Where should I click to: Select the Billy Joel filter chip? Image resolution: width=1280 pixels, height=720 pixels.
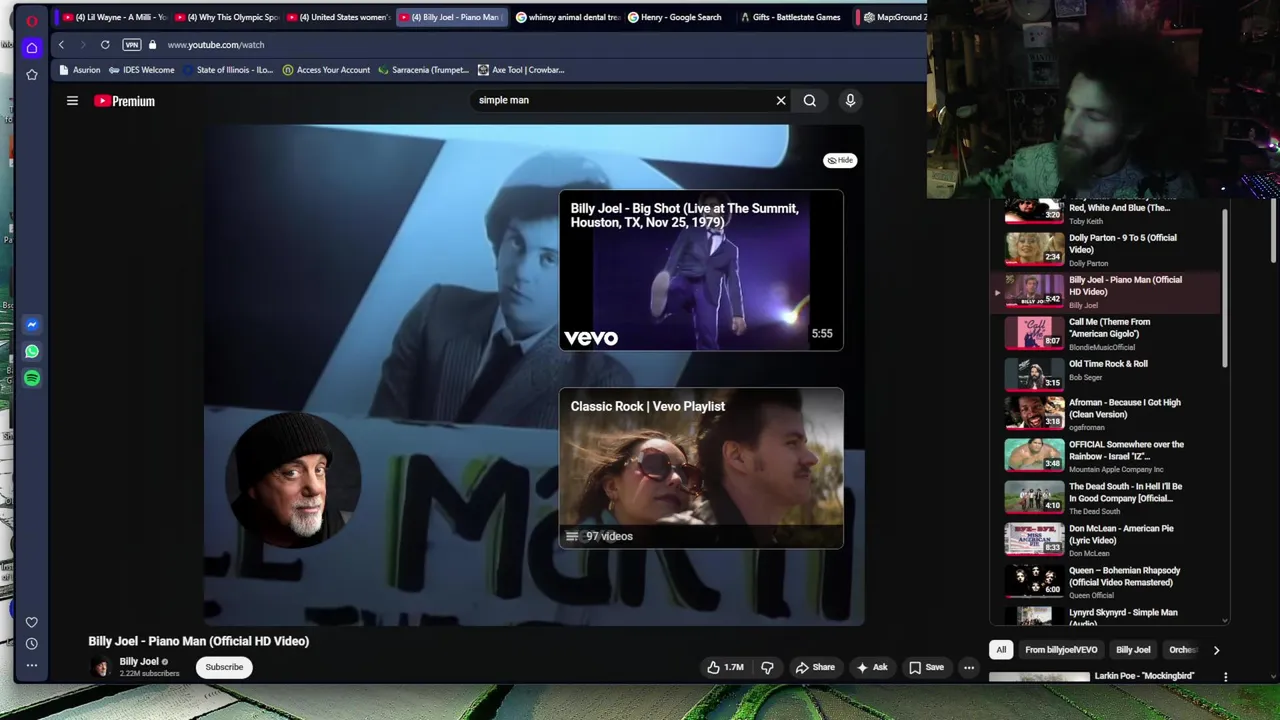point(1133,650)
